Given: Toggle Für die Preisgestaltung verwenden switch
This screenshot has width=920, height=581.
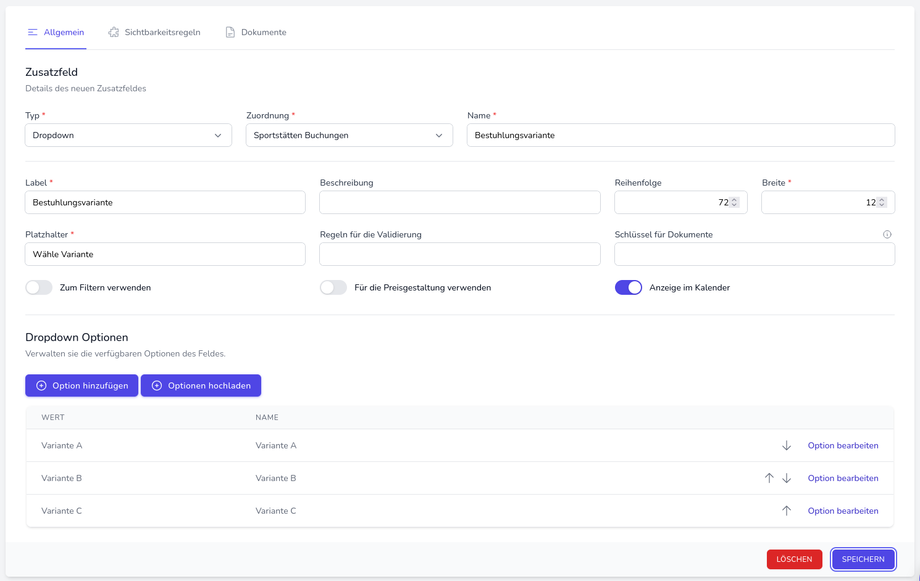Looking at the screenshot, I should click(334, 288).
